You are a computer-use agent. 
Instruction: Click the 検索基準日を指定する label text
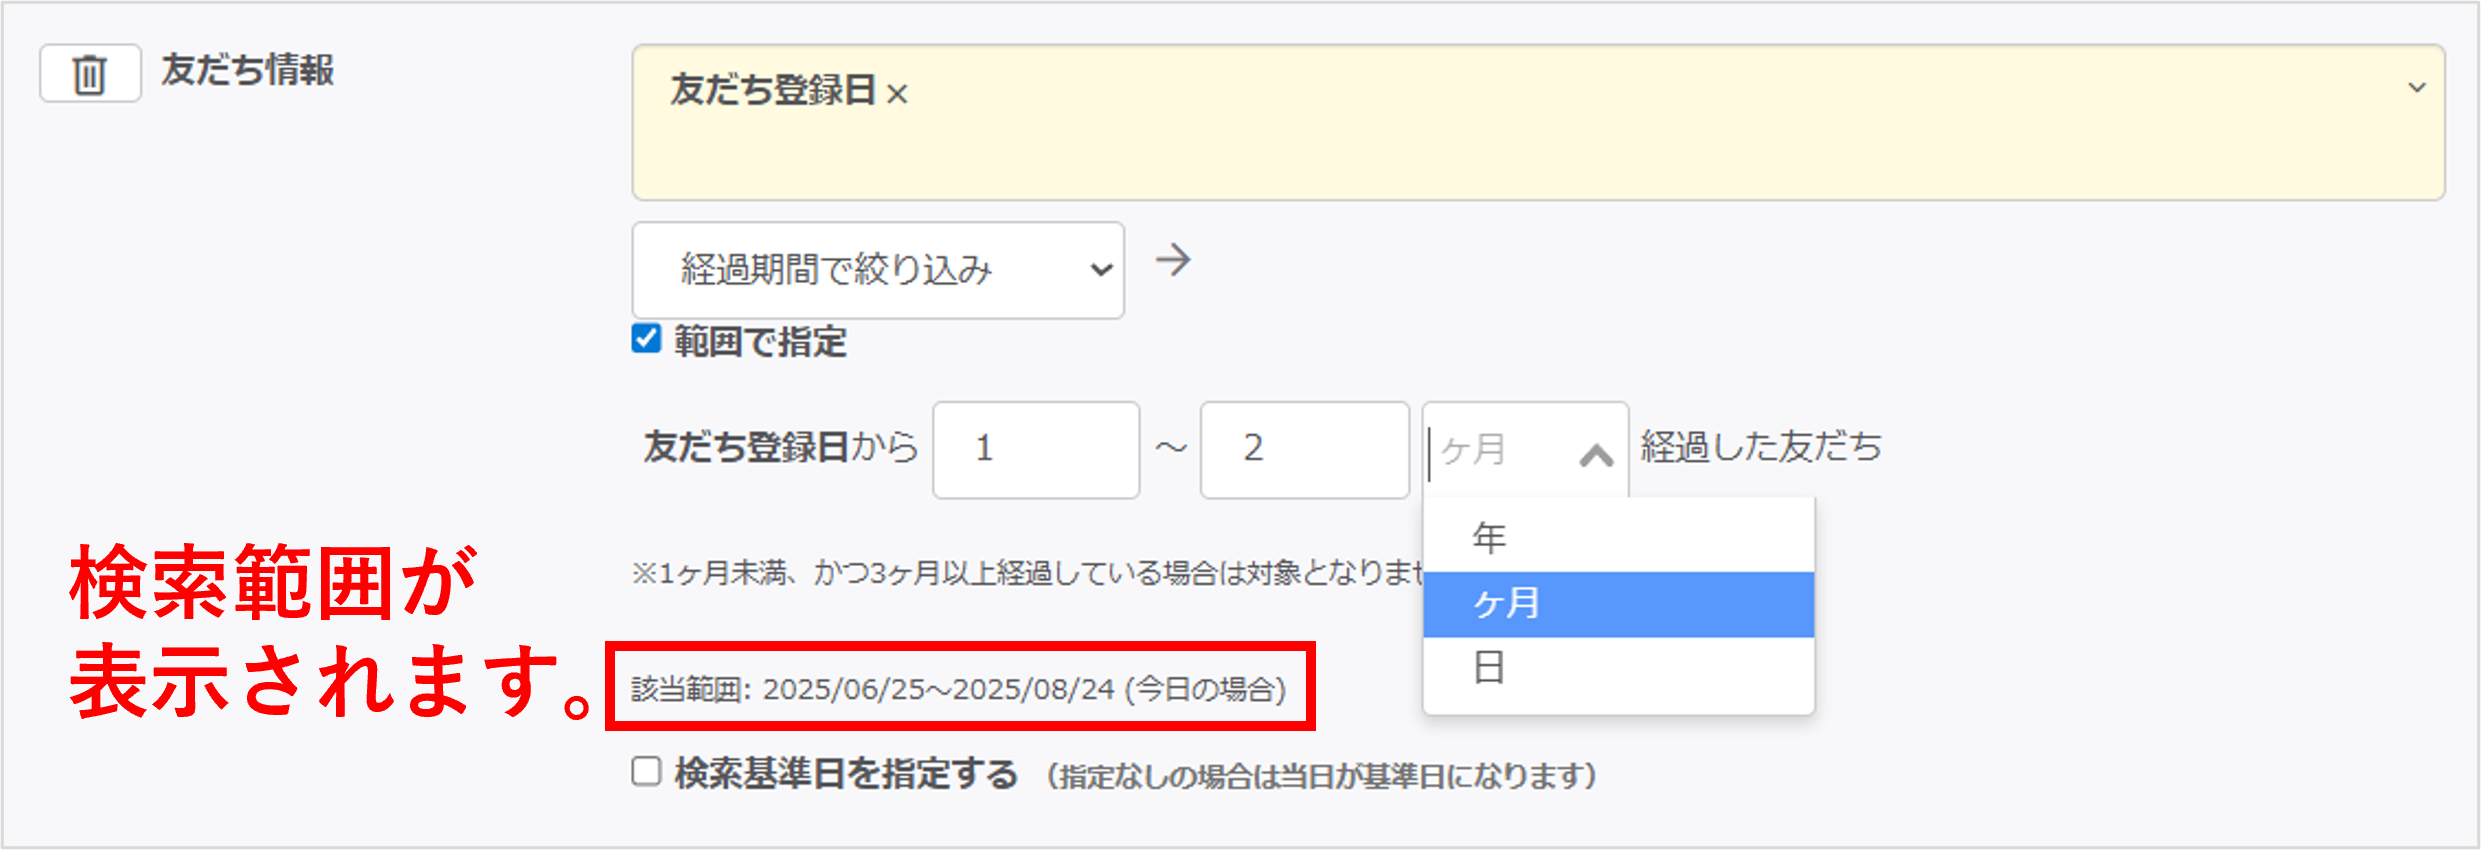[x=846, y=774]
